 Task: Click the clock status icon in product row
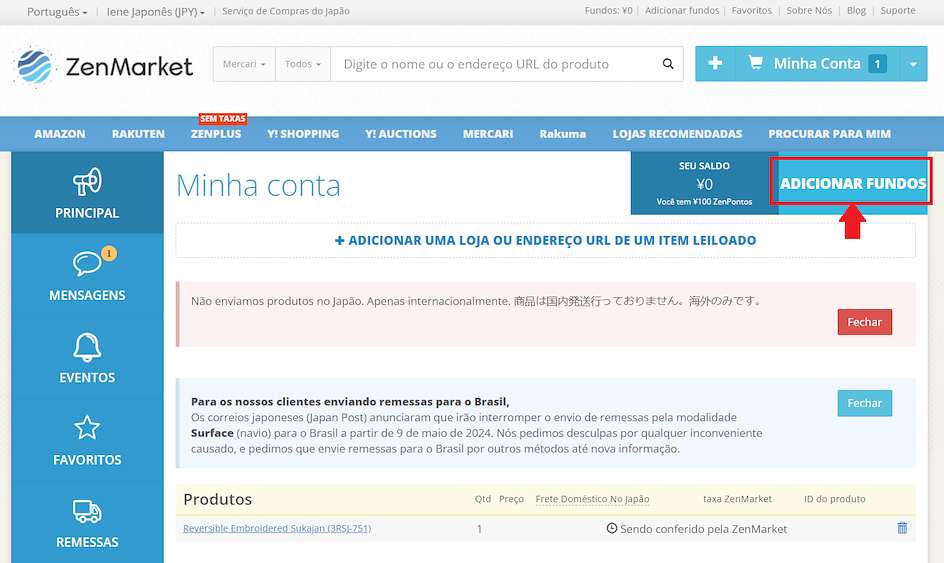612,528
